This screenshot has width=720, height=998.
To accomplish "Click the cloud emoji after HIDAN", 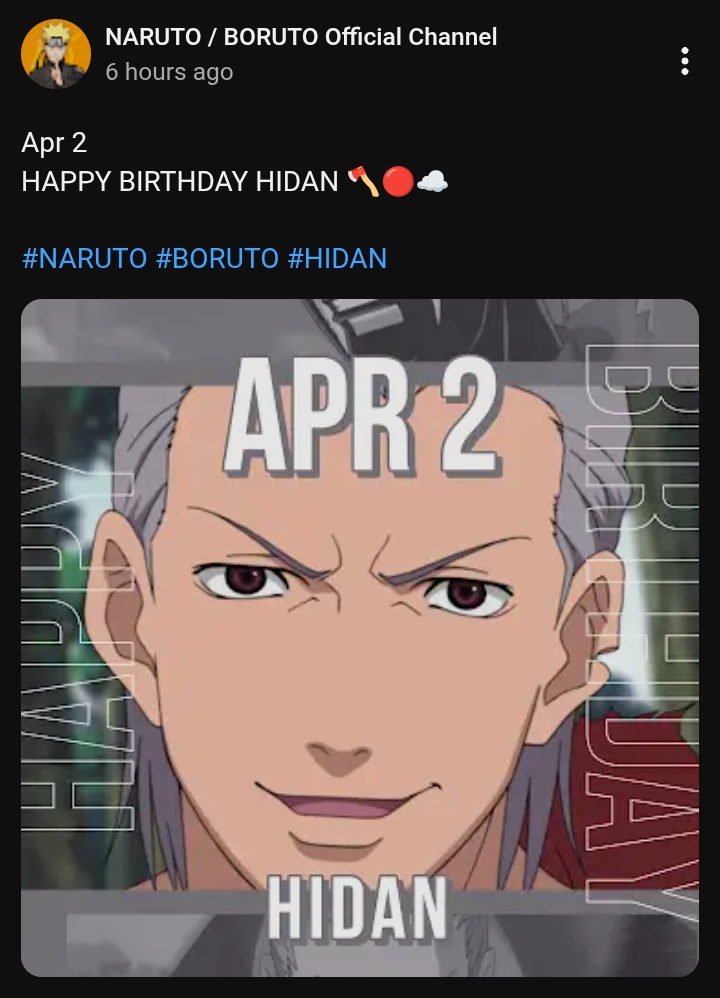I will 432,182.
